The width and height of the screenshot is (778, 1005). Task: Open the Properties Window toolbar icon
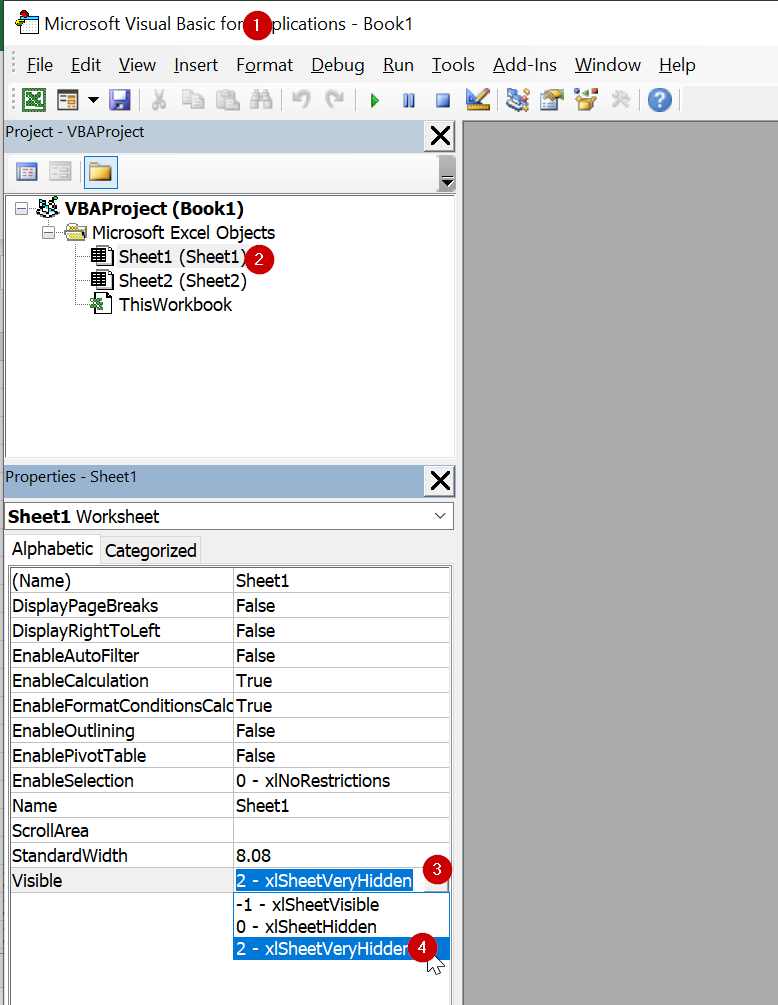[x=552, y=100]
